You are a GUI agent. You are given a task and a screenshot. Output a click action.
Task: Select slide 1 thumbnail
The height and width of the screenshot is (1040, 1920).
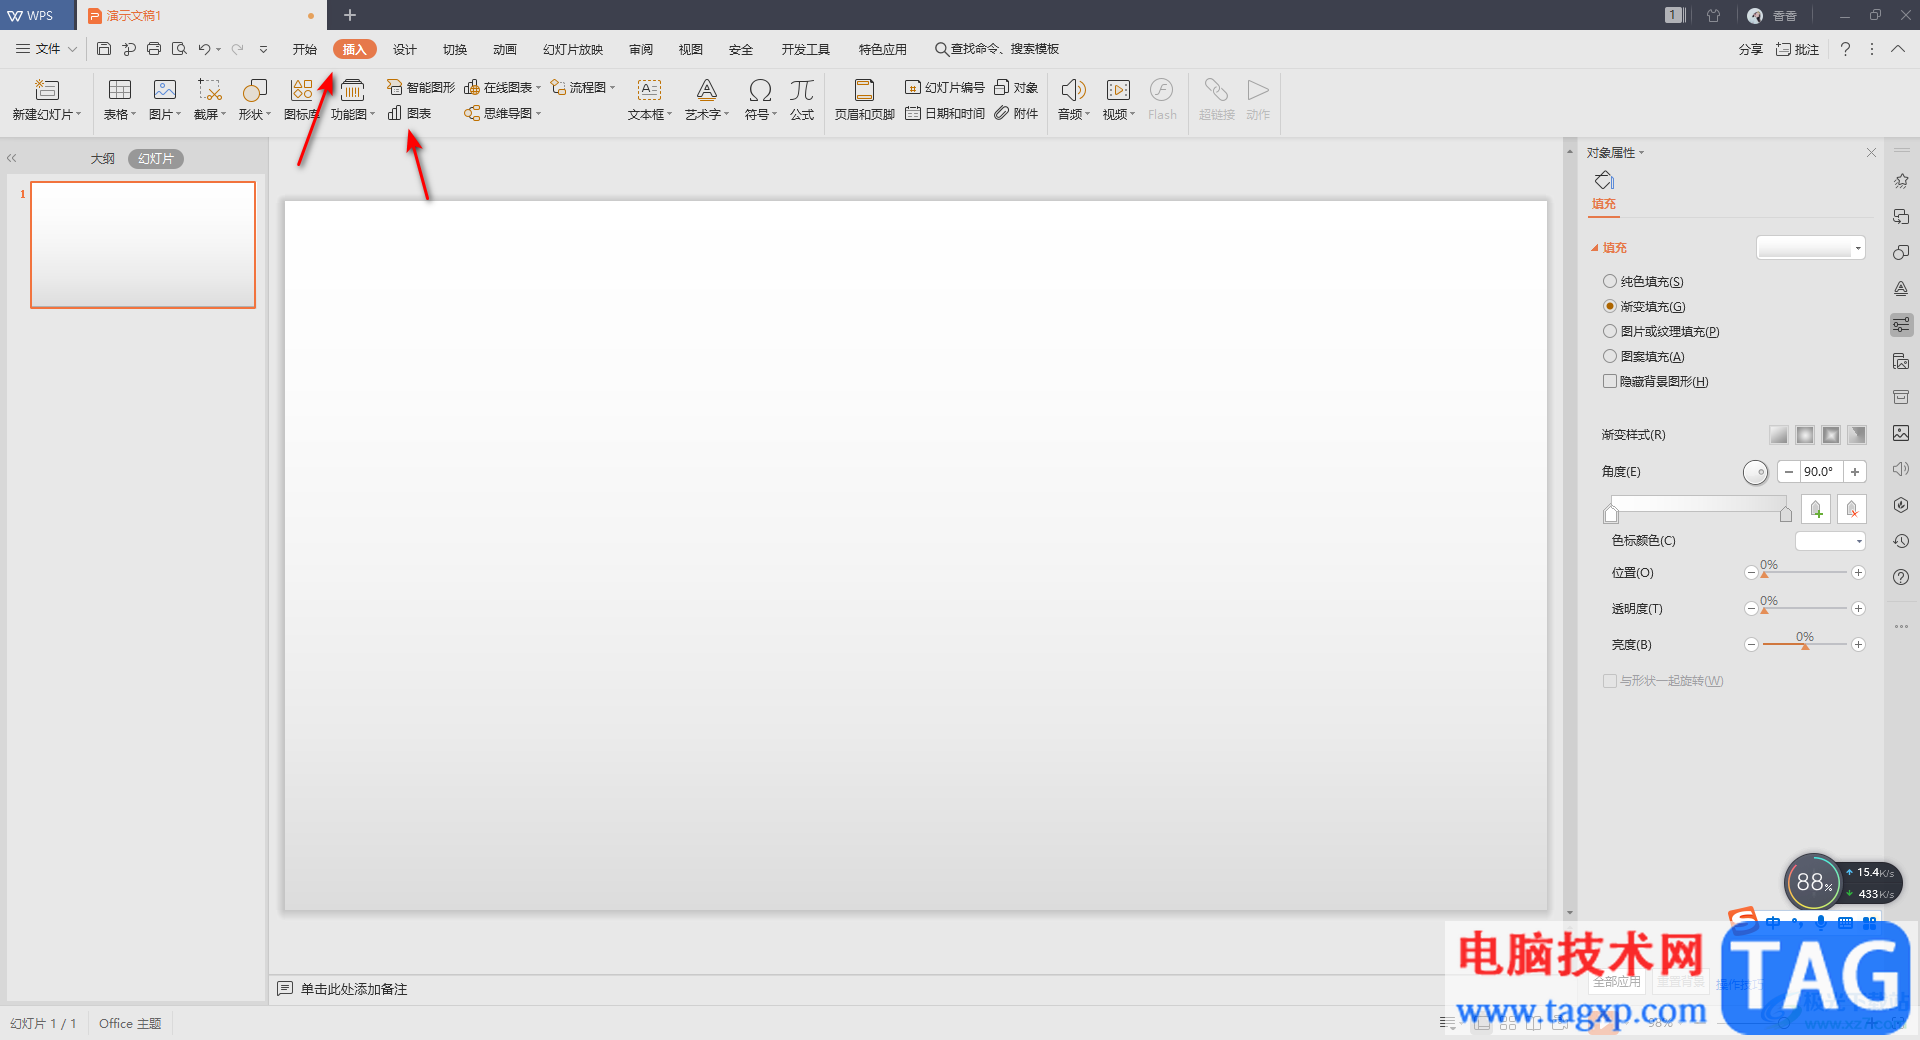(x=143, y=245)
